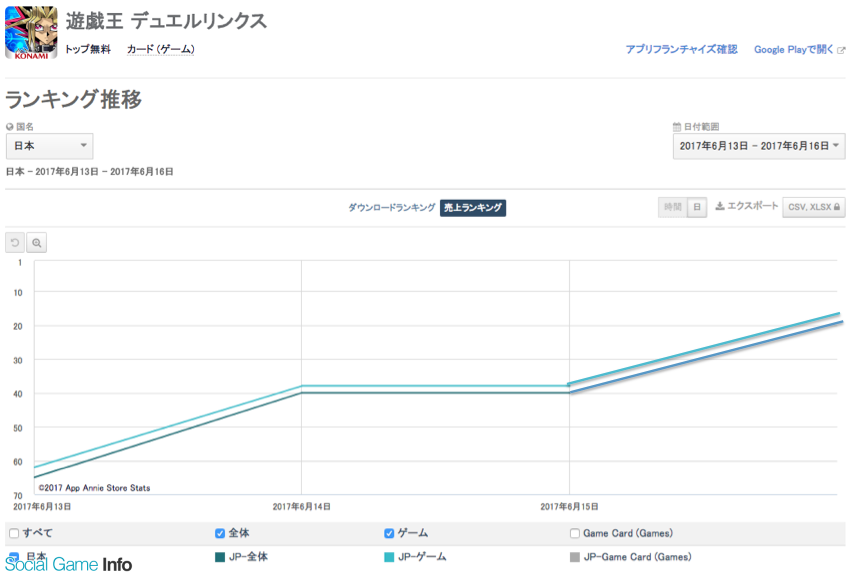This screenshot has width=852, height=577.
Task: Click the 遊戯王 デュエルリンクス app title
Action: point(166,21)
